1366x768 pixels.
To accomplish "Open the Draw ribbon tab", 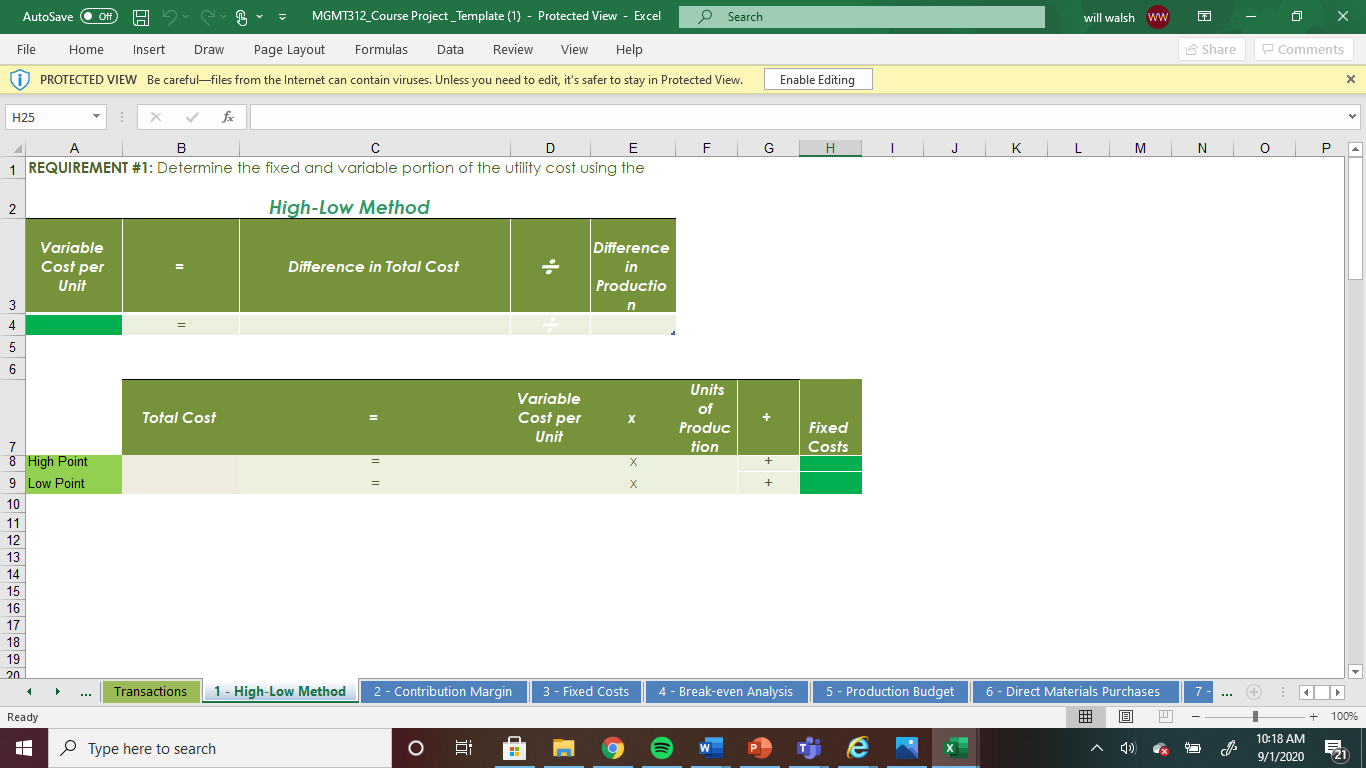I will 209,49.
